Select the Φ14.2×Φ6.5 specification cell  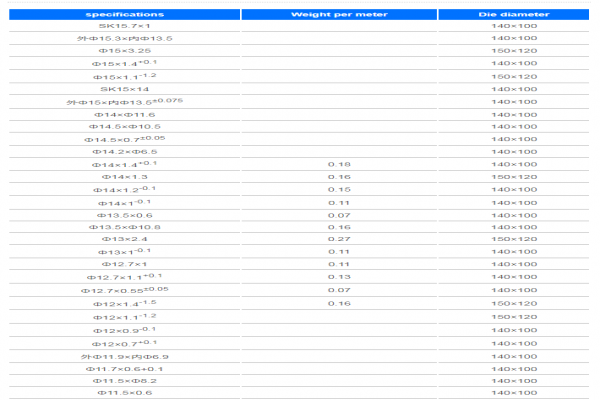point(125,152)
